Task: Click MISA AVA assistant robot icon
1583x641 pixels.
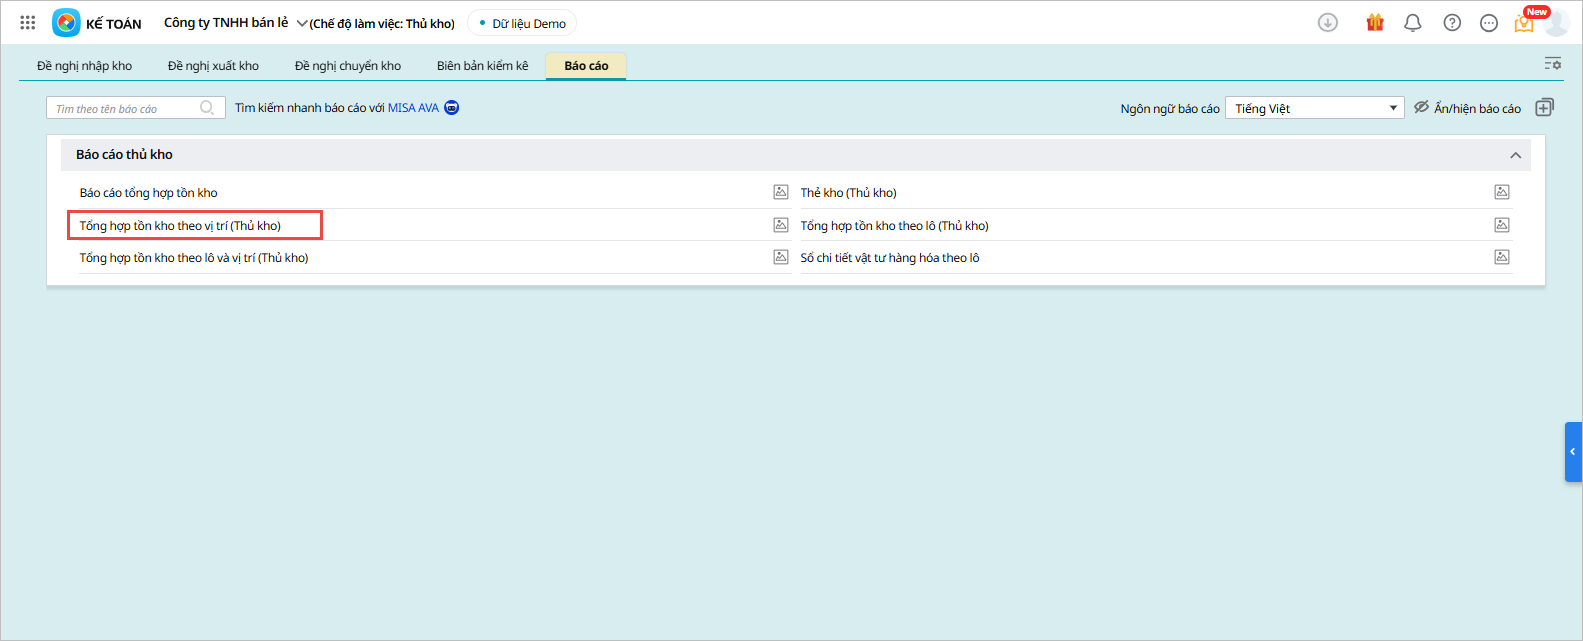Action: [452, 108]
